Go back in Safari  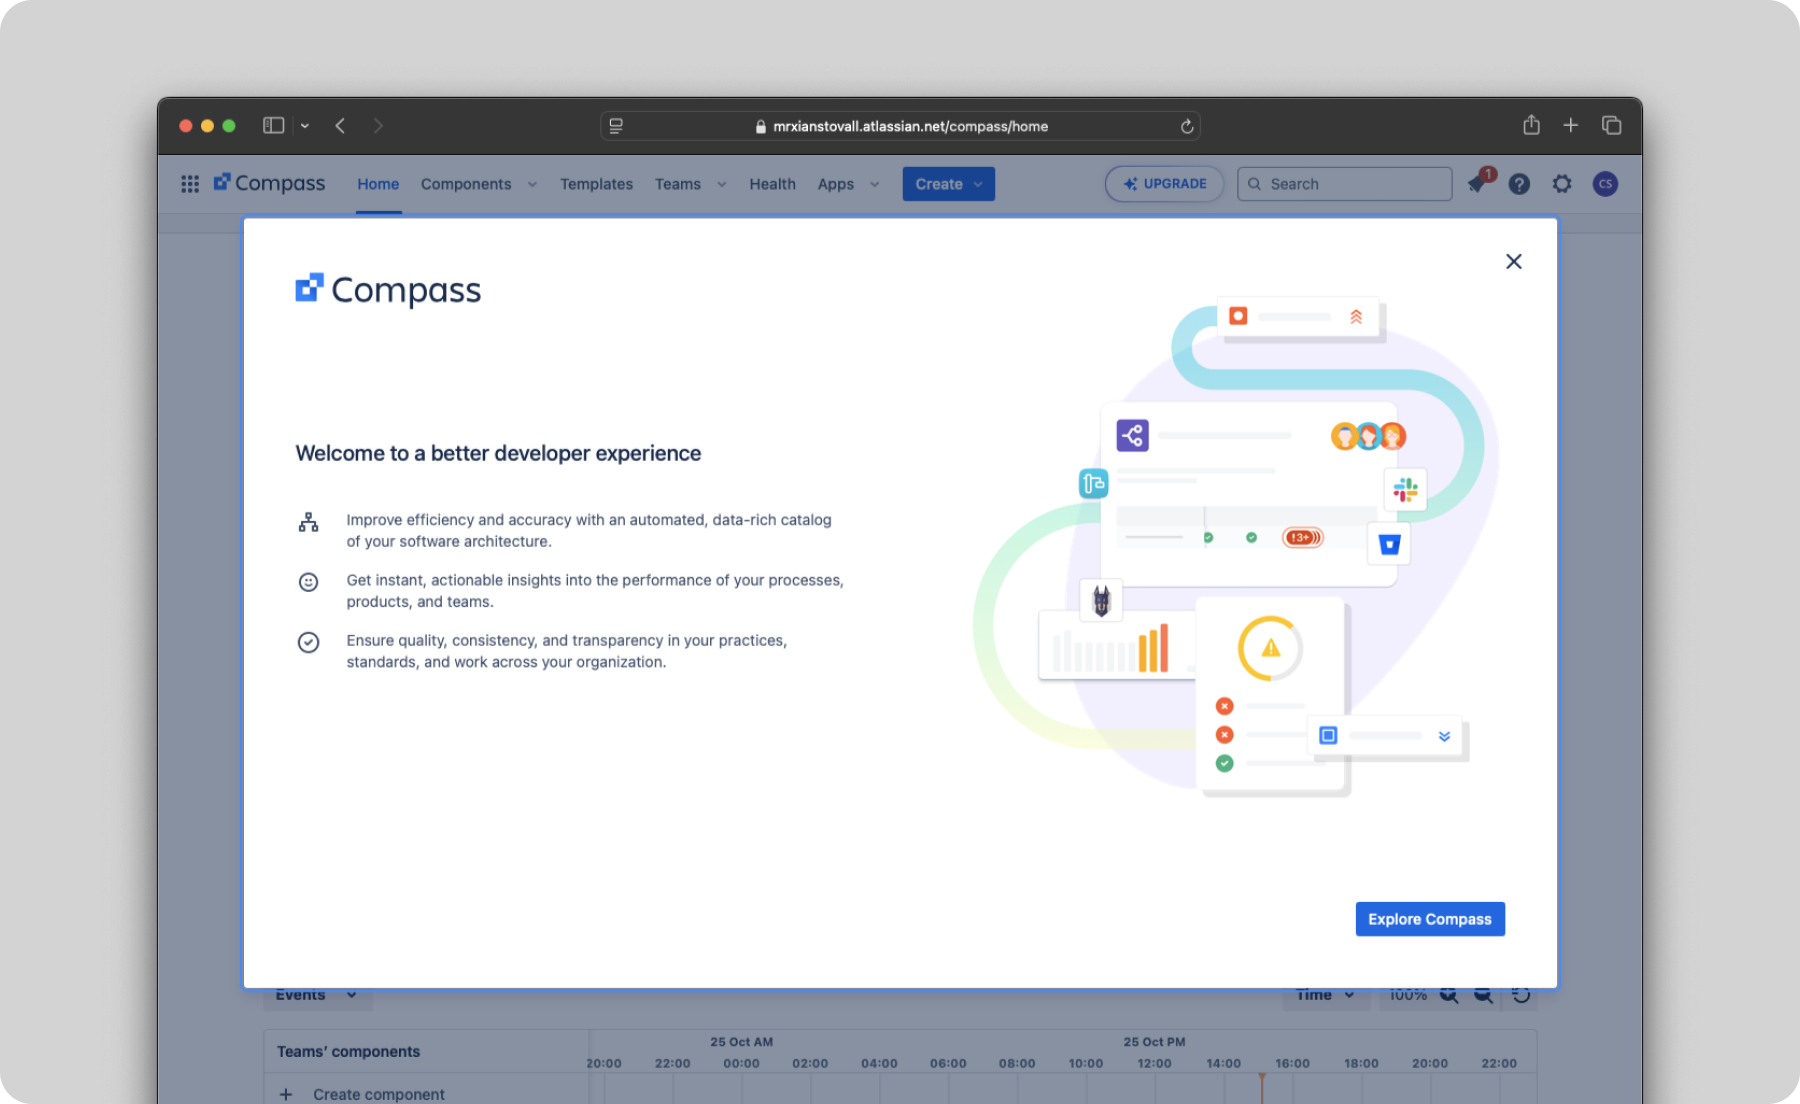(x=340, y=126)
